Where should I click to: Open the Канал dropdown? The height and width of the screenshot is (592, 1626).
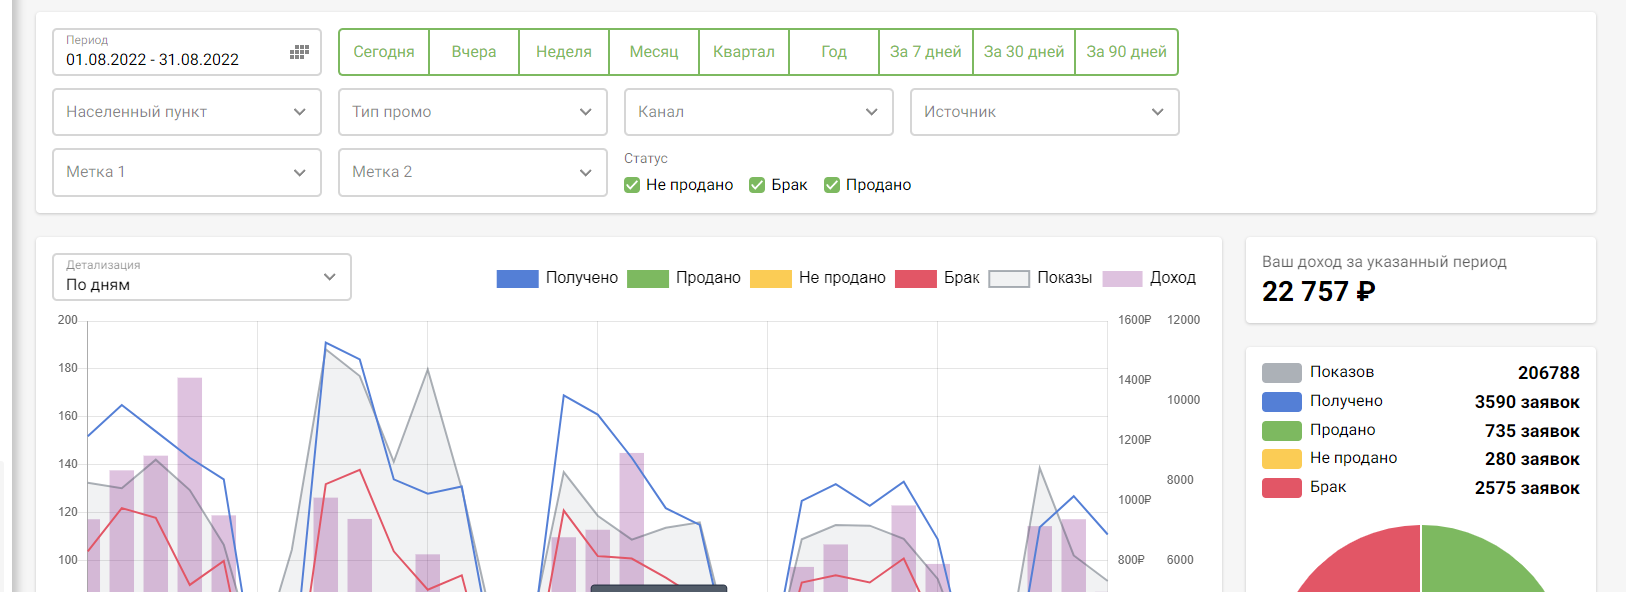(759, 112)
